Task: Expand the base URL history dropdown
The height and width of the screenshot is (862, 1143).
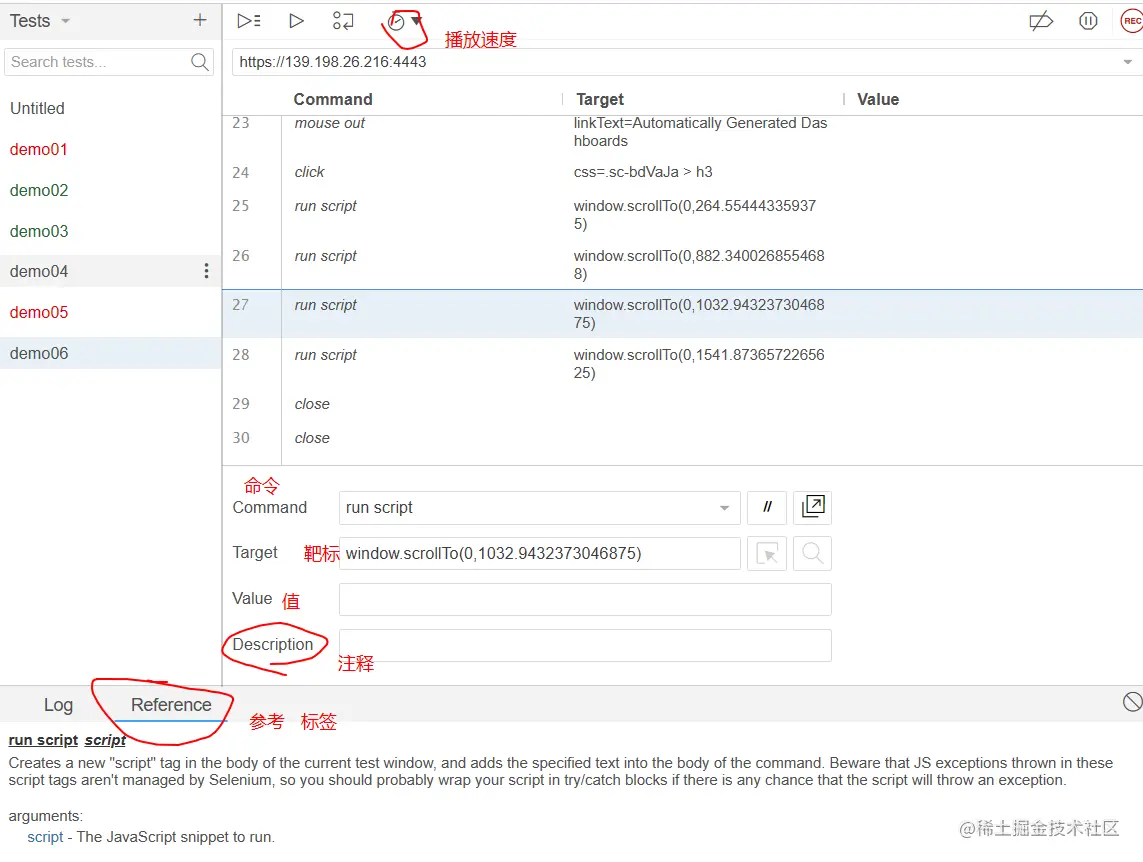Action: [1128, 62]
